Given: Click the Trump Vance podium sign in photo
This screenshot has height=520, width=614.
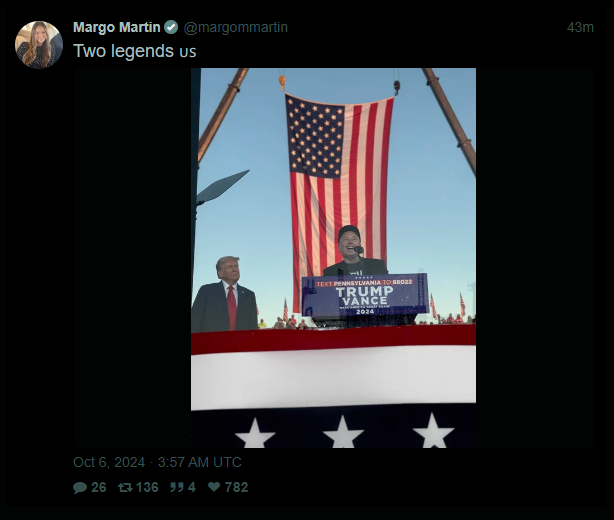Looking at the screenshot, I should click(365, 294).
